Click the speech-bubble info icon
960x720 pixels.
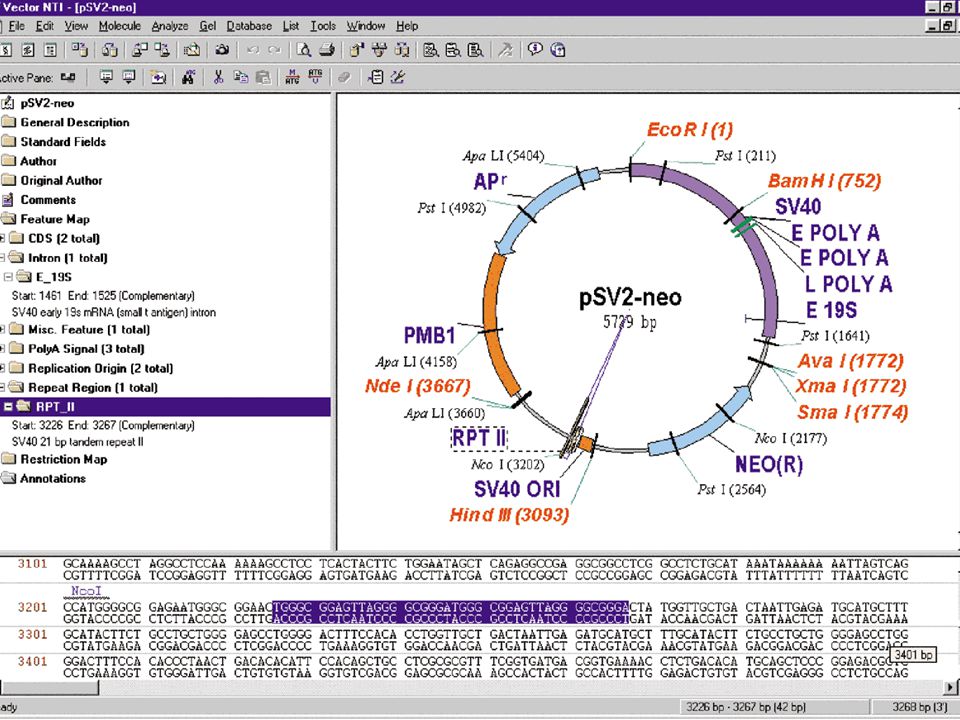click(x=535, y=49)
